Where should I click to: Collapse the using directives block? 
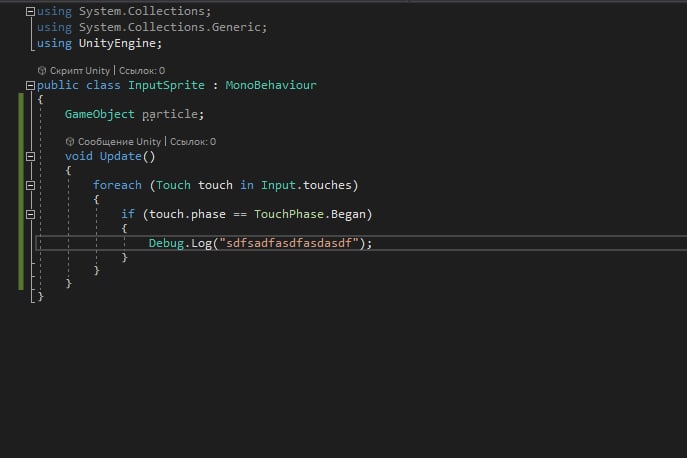(30, 11)
